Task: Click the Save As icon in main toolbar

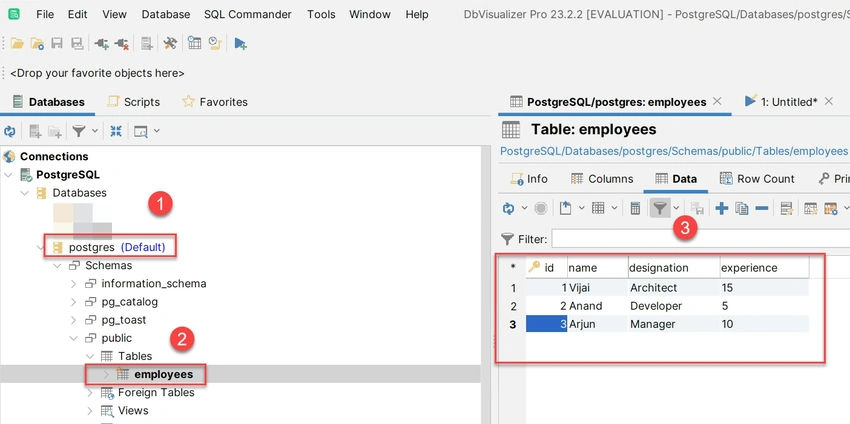Action: pyautogui.click(x=77, y=43)
